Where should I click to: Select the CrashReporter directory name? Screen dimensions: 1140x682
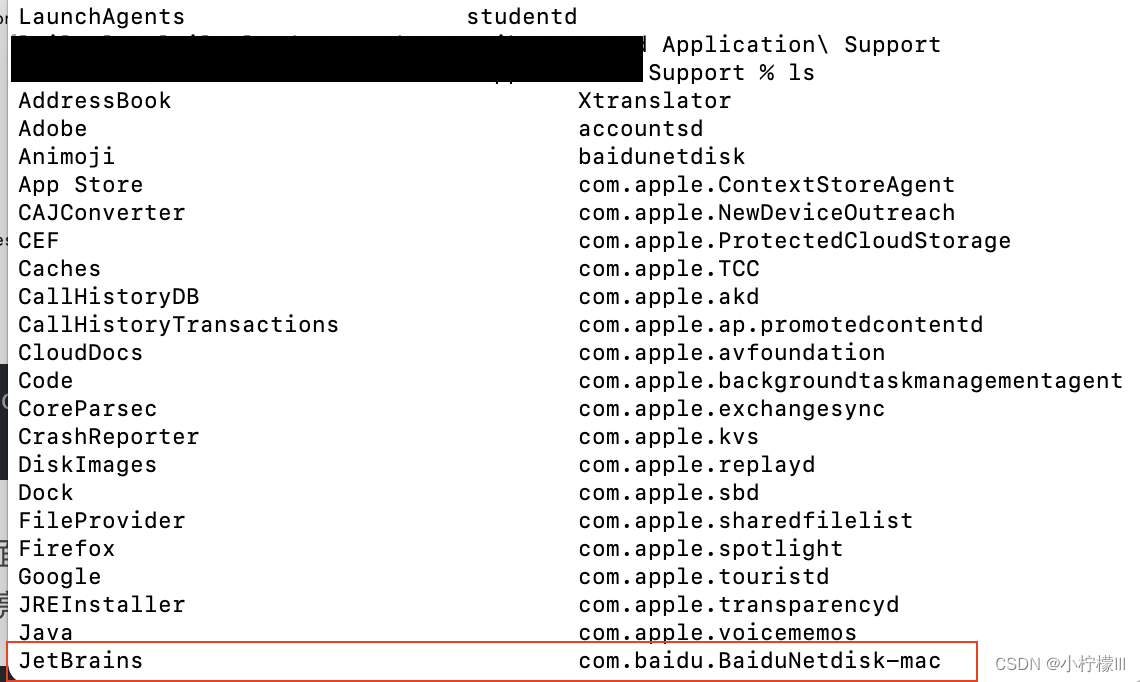click(108, 437)
